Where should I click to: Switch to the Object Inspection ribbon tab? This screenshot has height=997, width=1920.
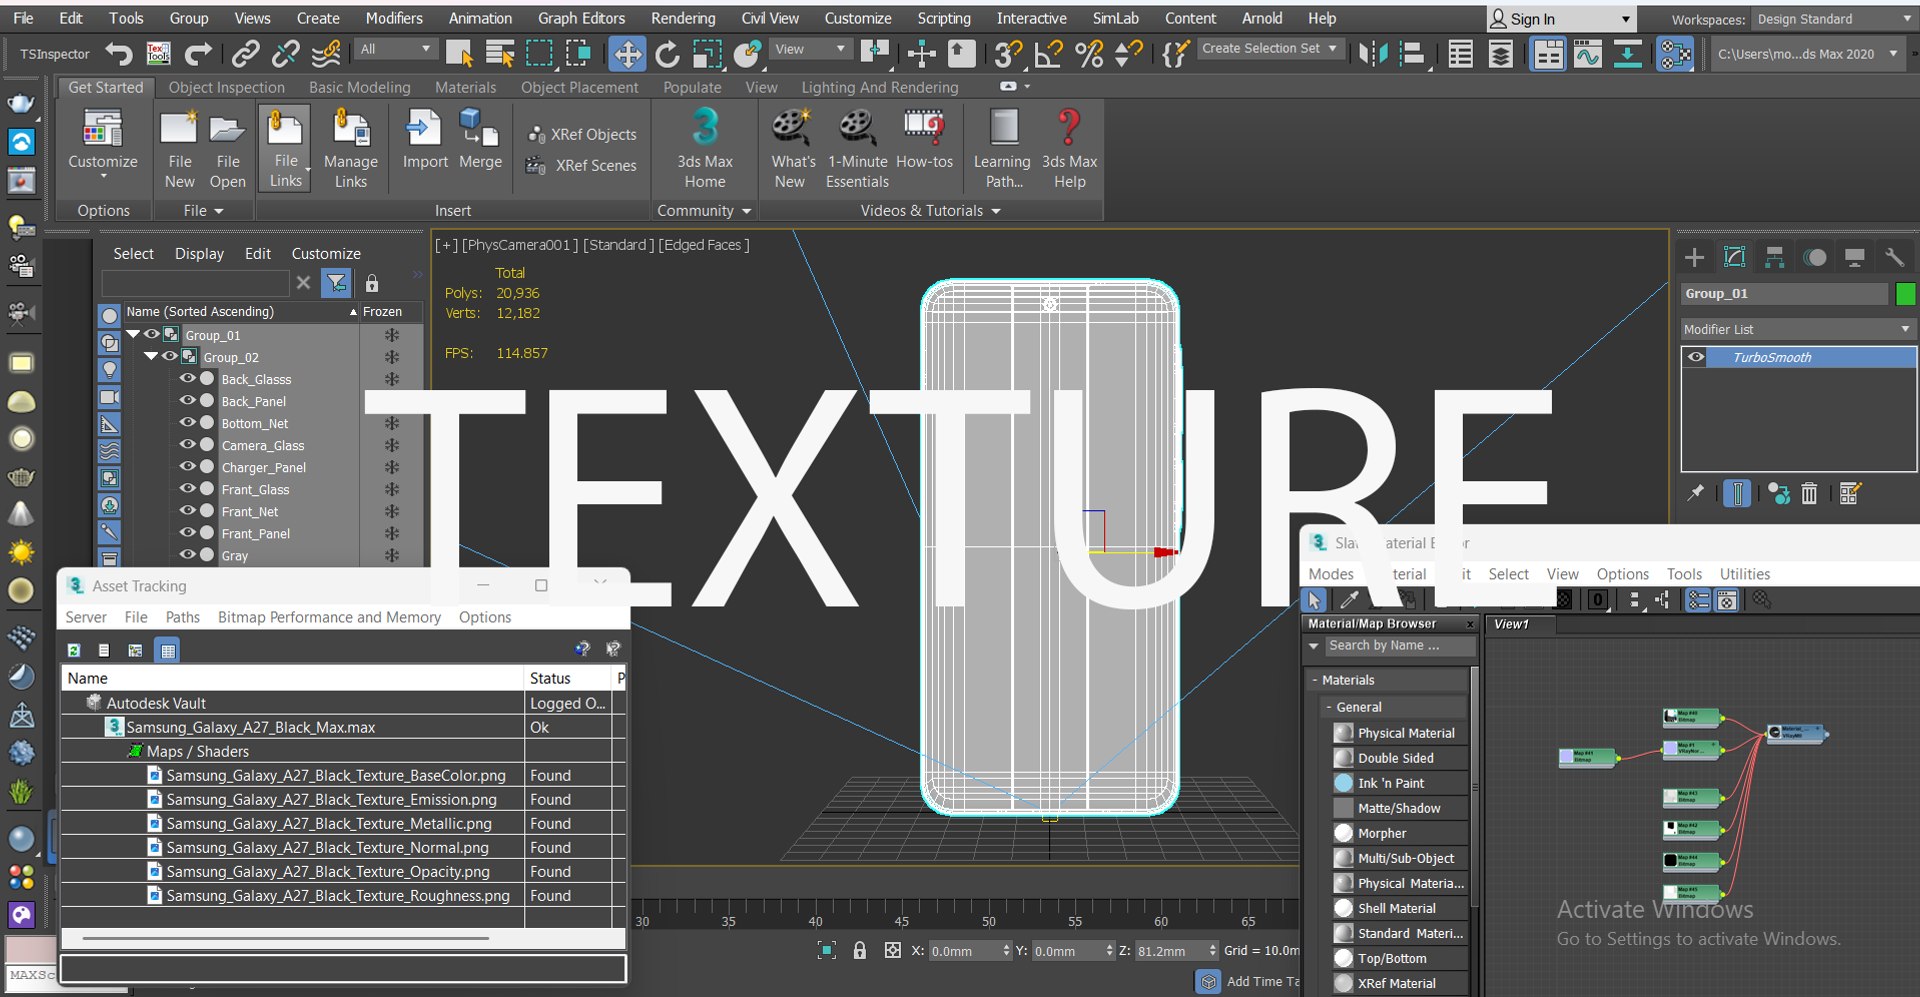coord(226,87)
